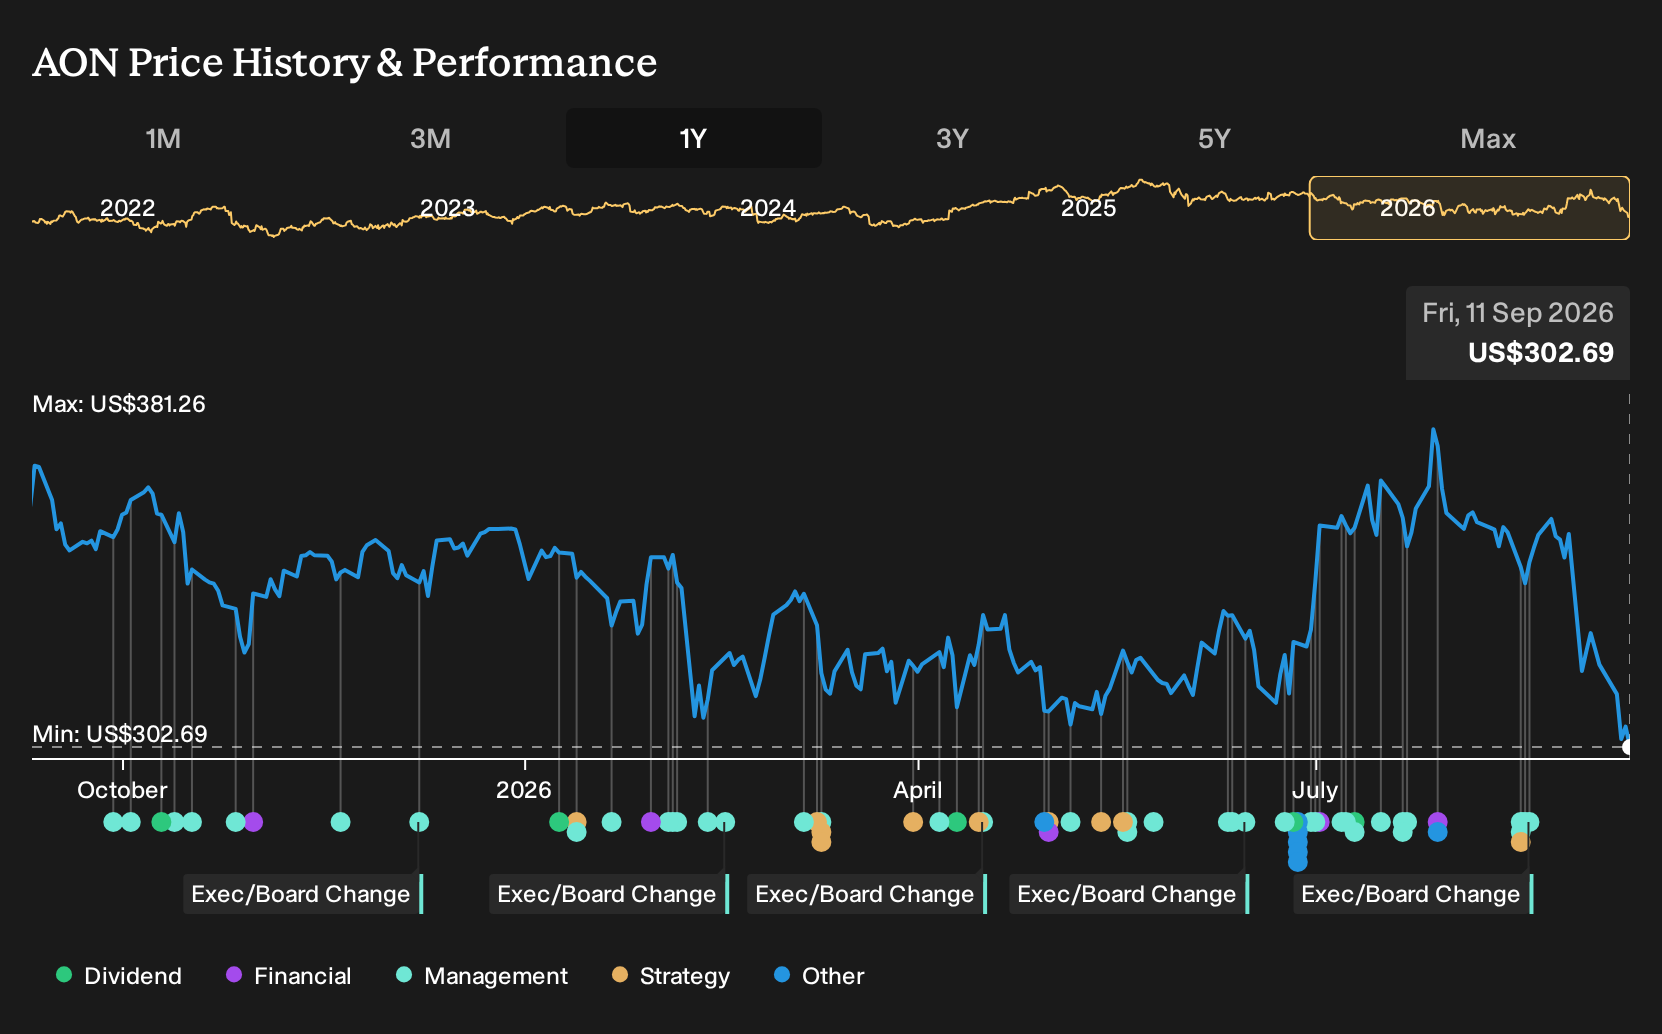This screenshot has height=1034, width=1662.
Task: Select the 1Y time range tab
Action: (694, 138)
